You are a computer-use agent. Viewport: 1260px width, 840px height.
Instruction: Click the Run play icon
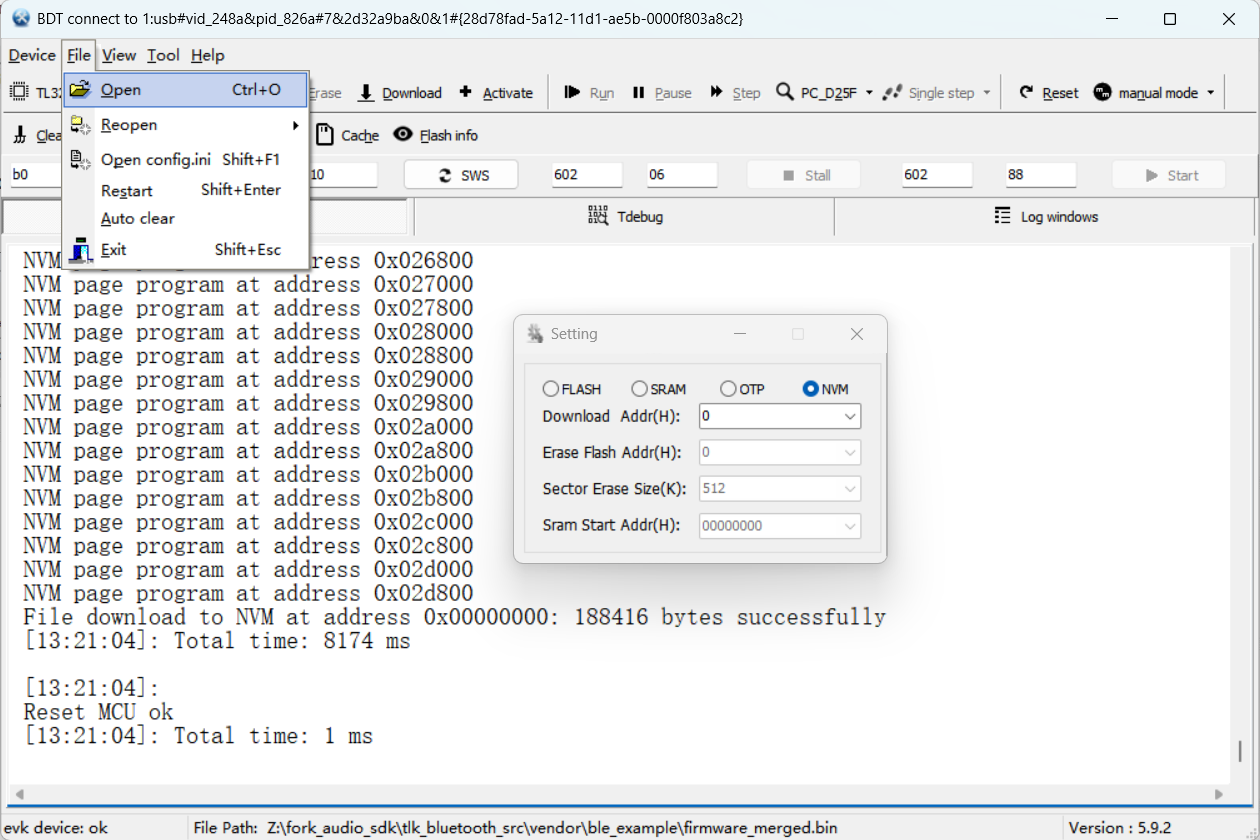coord(572,92)
